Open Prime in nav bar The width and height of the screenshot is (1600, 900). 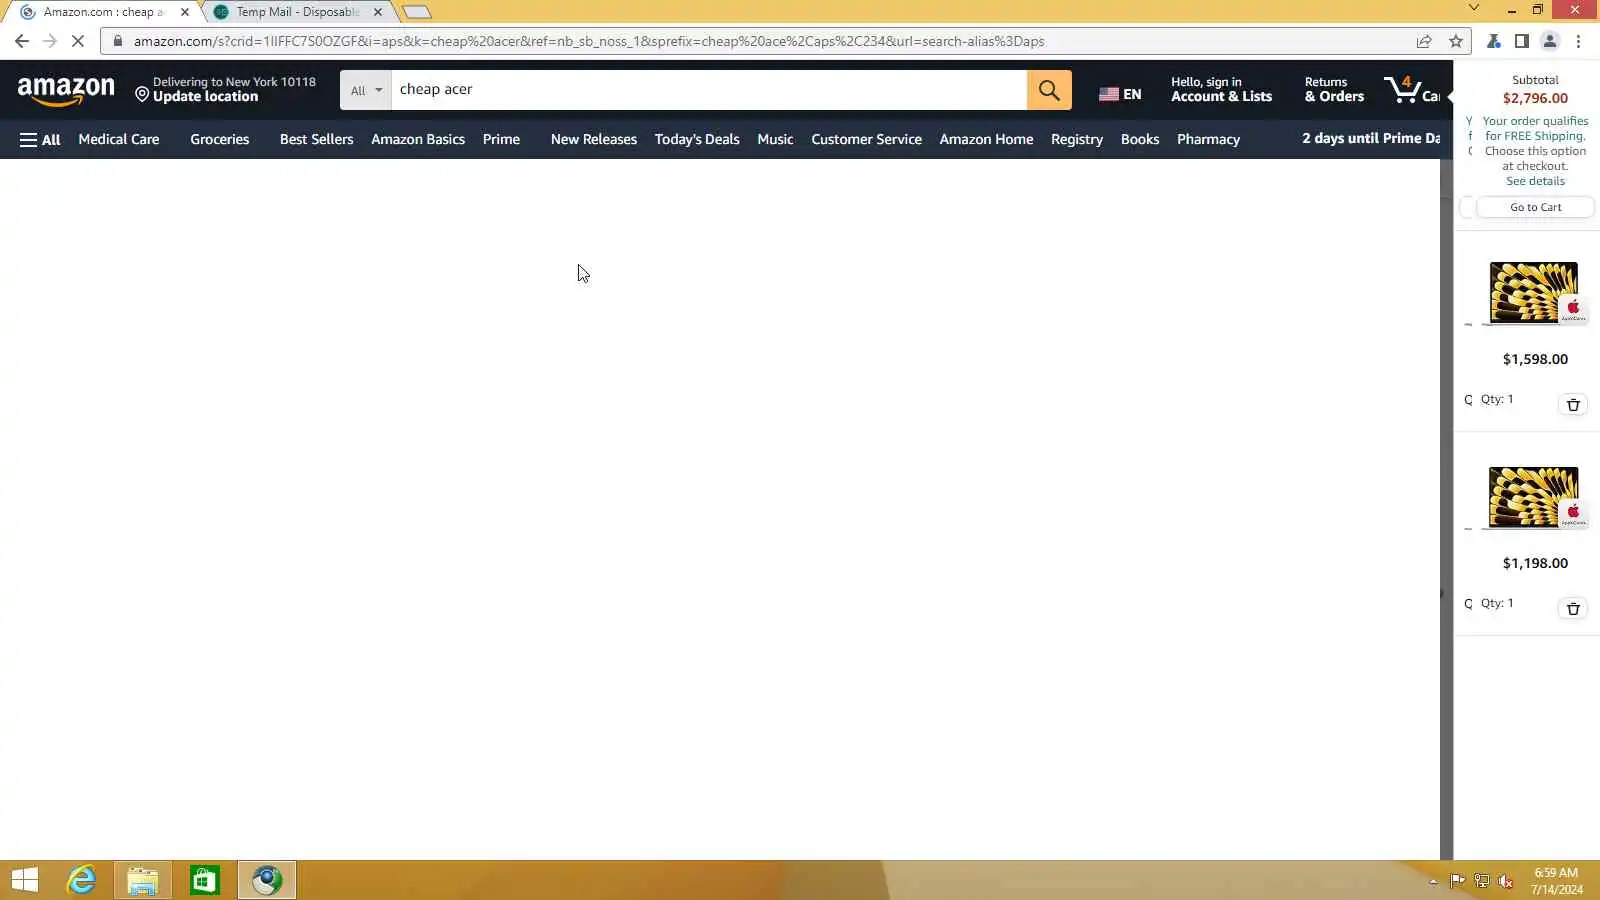501,139
